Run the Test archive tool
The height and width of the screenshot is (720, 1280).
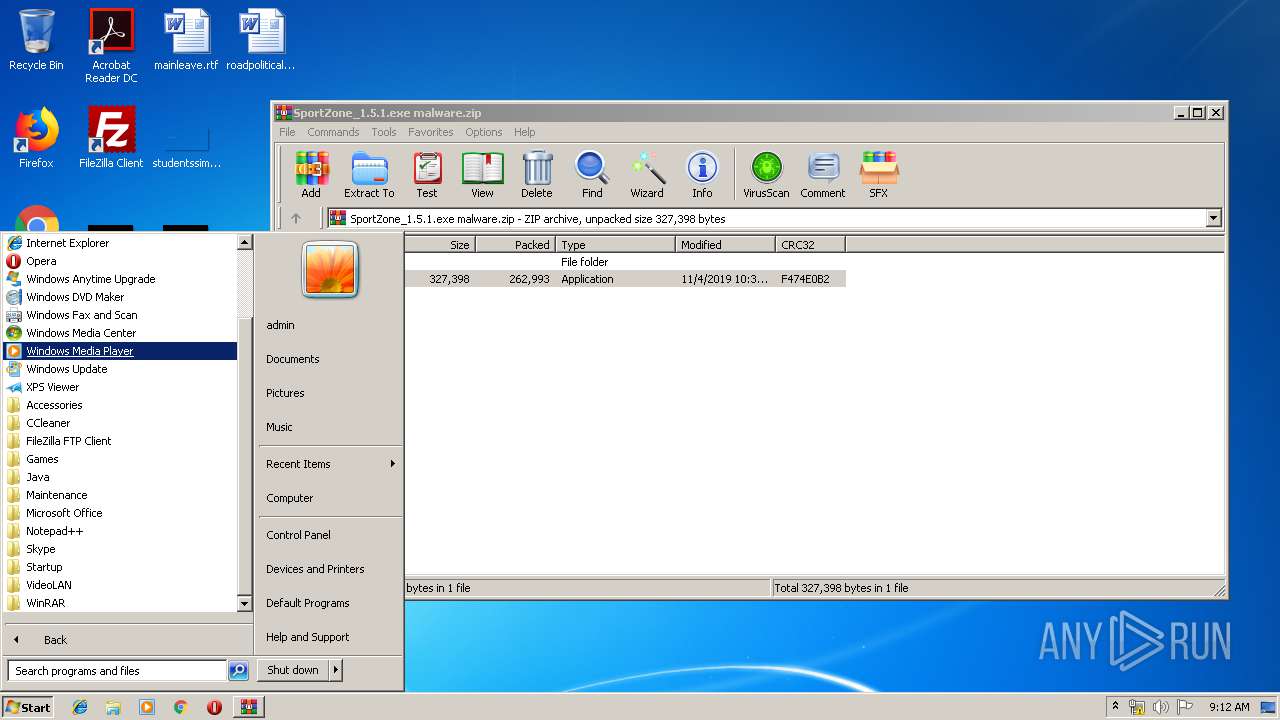[427, 175]
